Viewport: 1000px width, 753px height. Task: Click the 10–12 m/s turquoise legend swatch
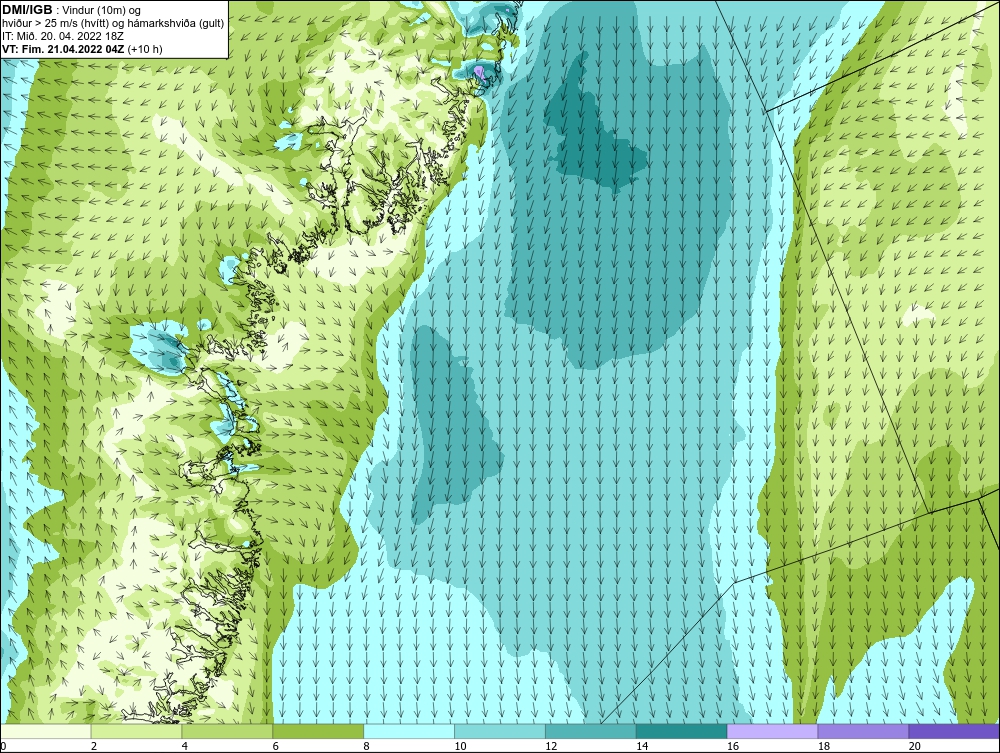pyautogui.click(x=500, y=731)
